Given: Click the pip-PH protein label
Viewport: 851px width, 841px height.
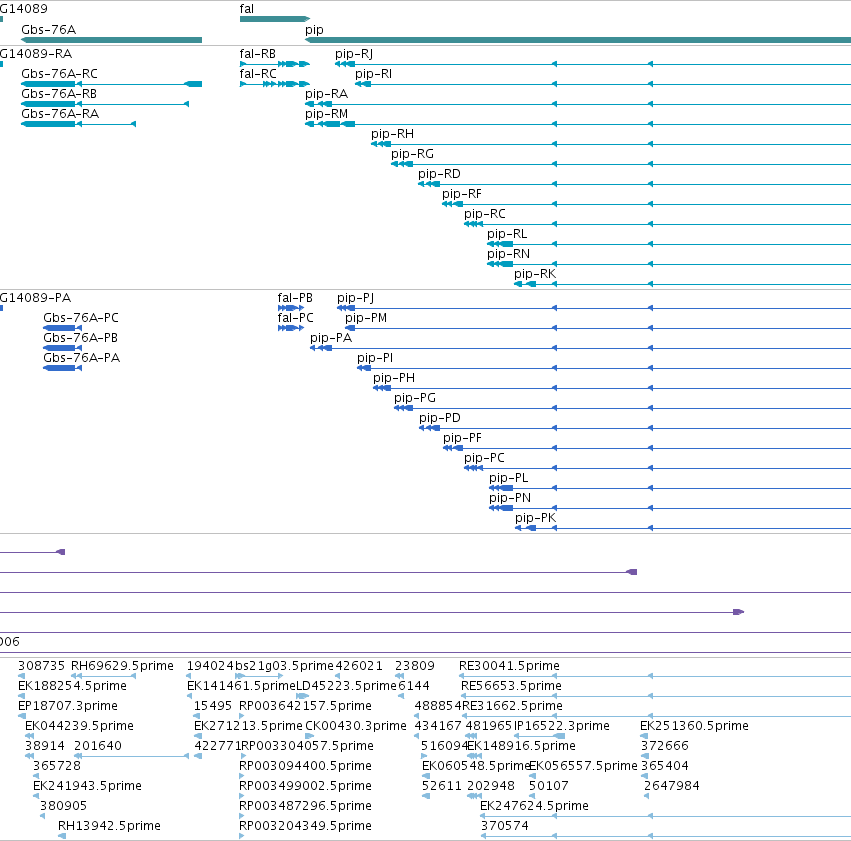Looking at the screenshot, I should coord(393,378).
